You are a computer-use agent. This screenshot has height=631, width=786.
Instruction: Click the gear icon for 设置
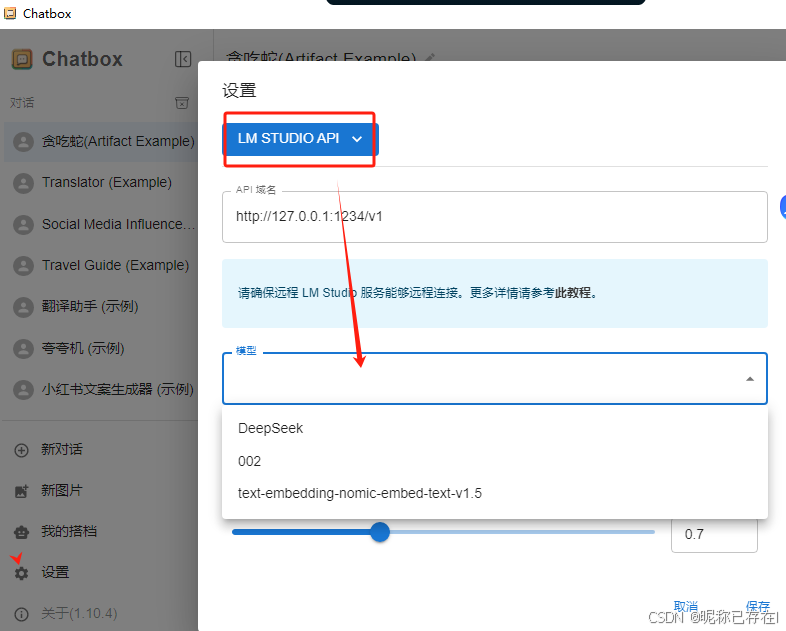point(21,573)
